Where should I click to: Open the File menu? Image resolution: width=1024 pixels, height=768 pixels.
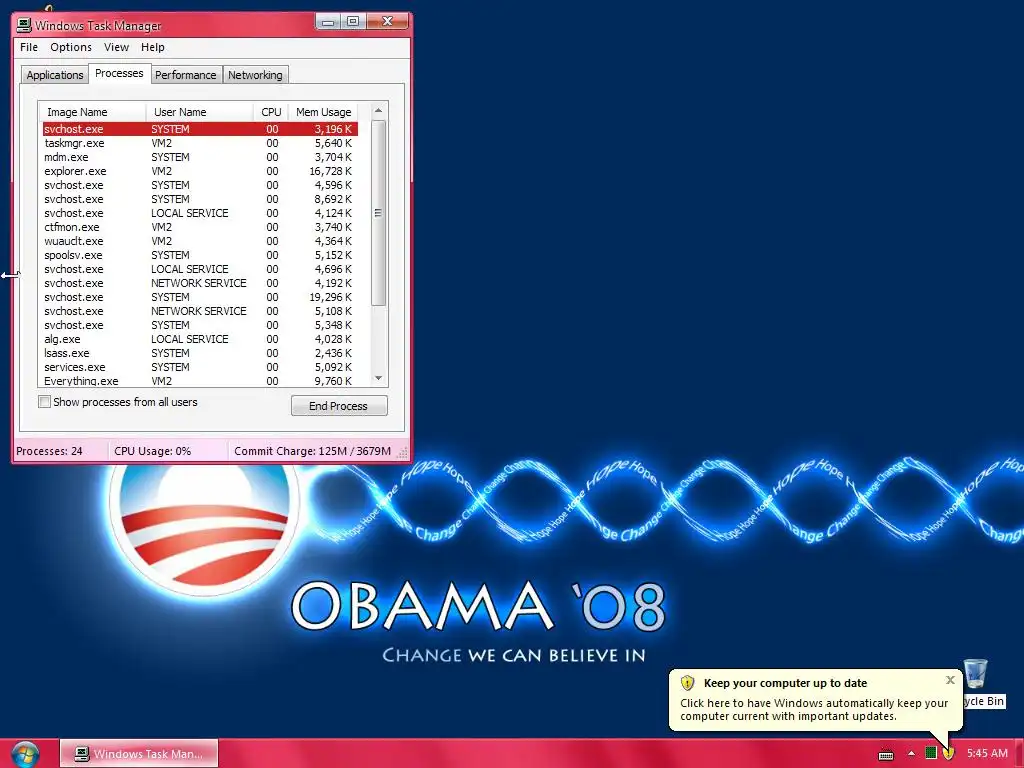[29, 47]
